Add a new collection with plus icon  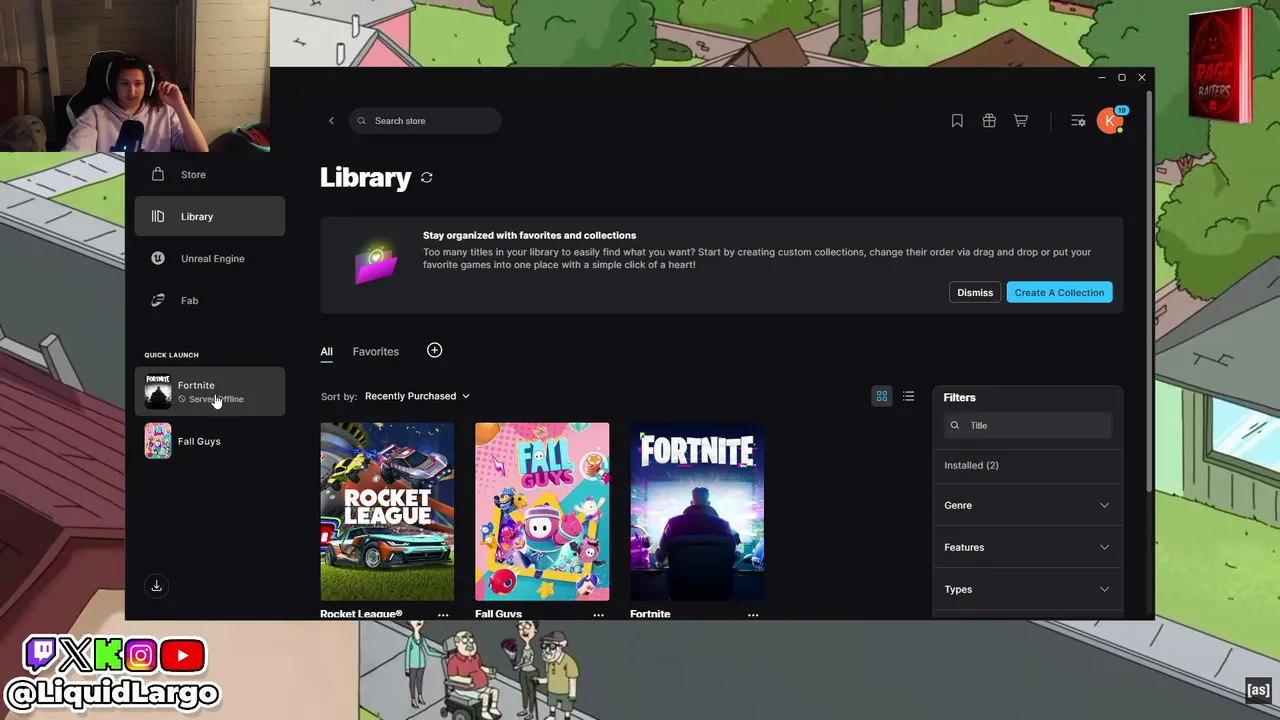click(434, 350)
